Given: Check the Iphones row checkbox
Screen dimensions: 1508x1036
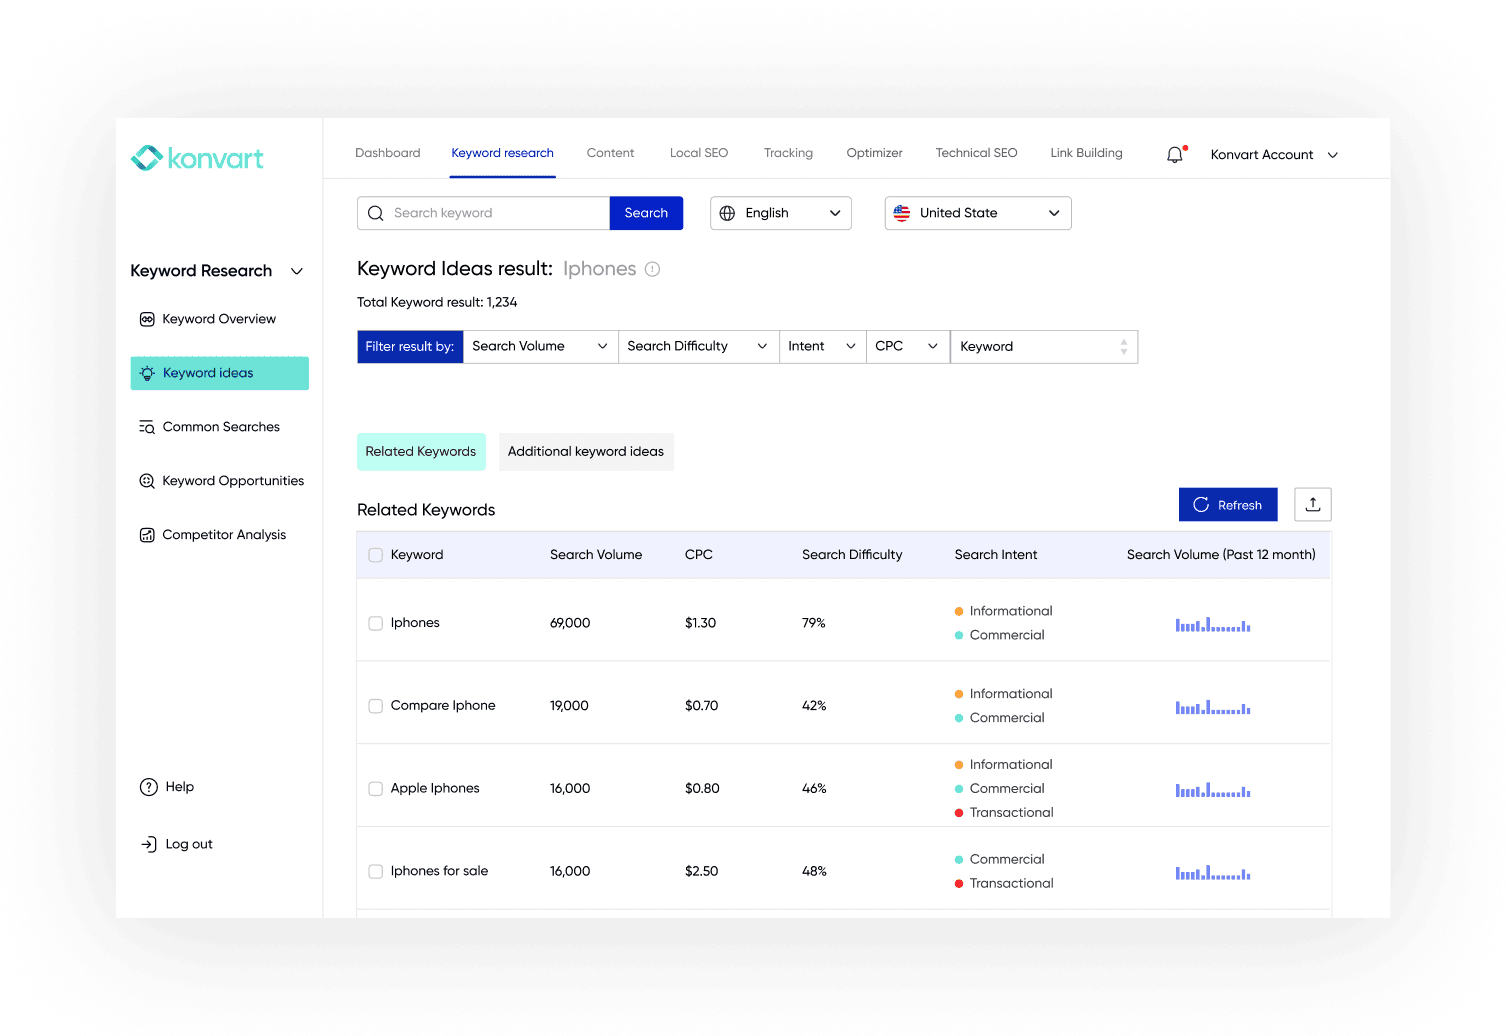Looking at the screenshot, I should (x=376, y=623).
